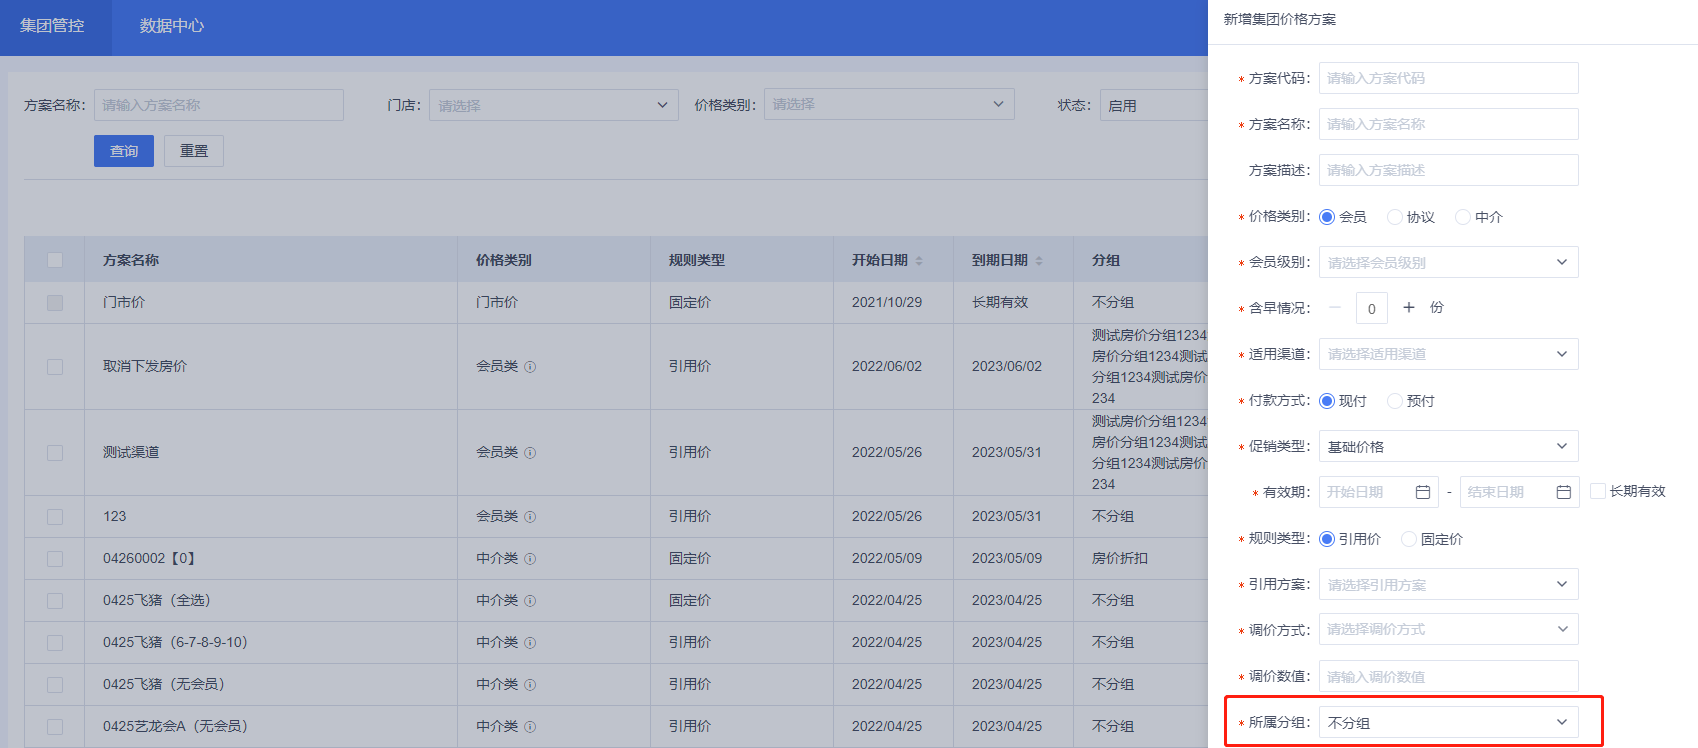Click the 重置 button
The height and width of the screenshot is (748, 1698).
194,151
